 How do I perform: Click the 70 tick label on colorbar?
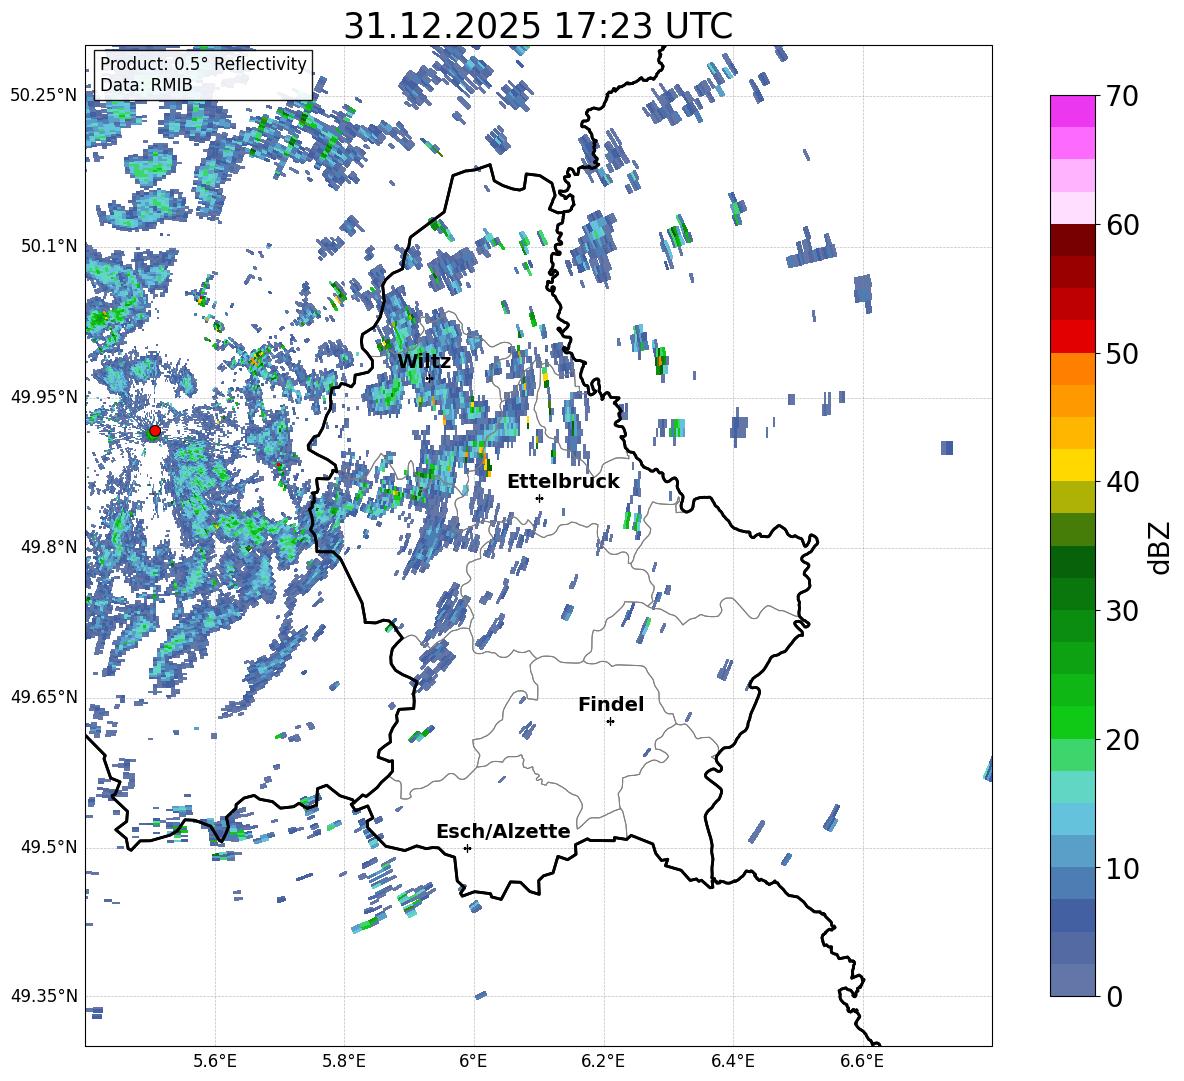click(1121, 97)
